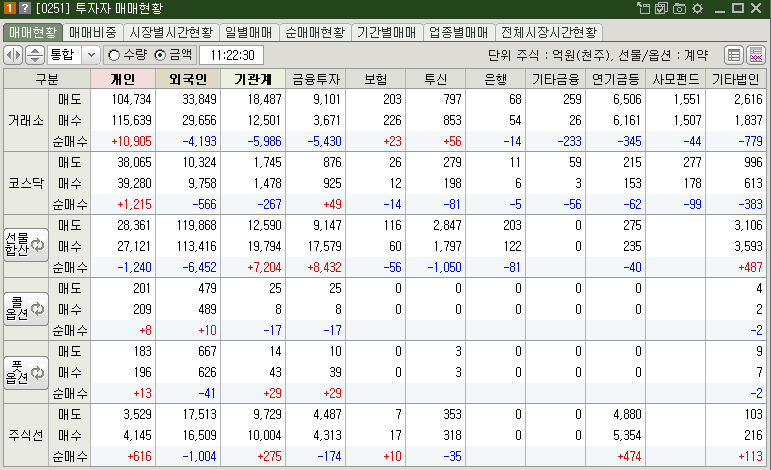Screen dimensions: 771x470
Task: Click the 기관계 column header
Action: click(x=253, y=79)
